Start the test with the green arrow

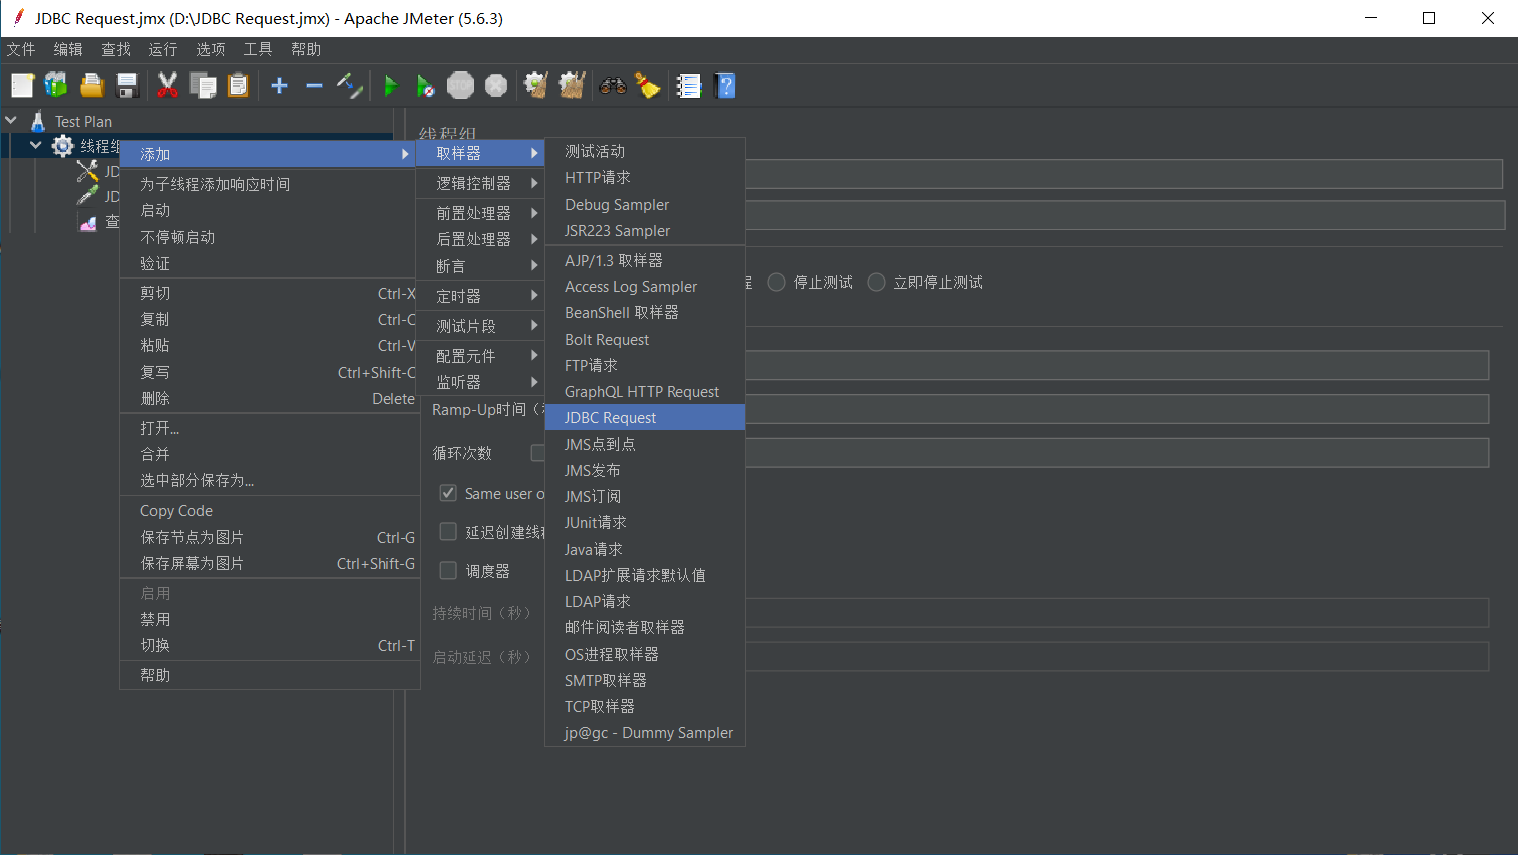click(x=391, y=86)
